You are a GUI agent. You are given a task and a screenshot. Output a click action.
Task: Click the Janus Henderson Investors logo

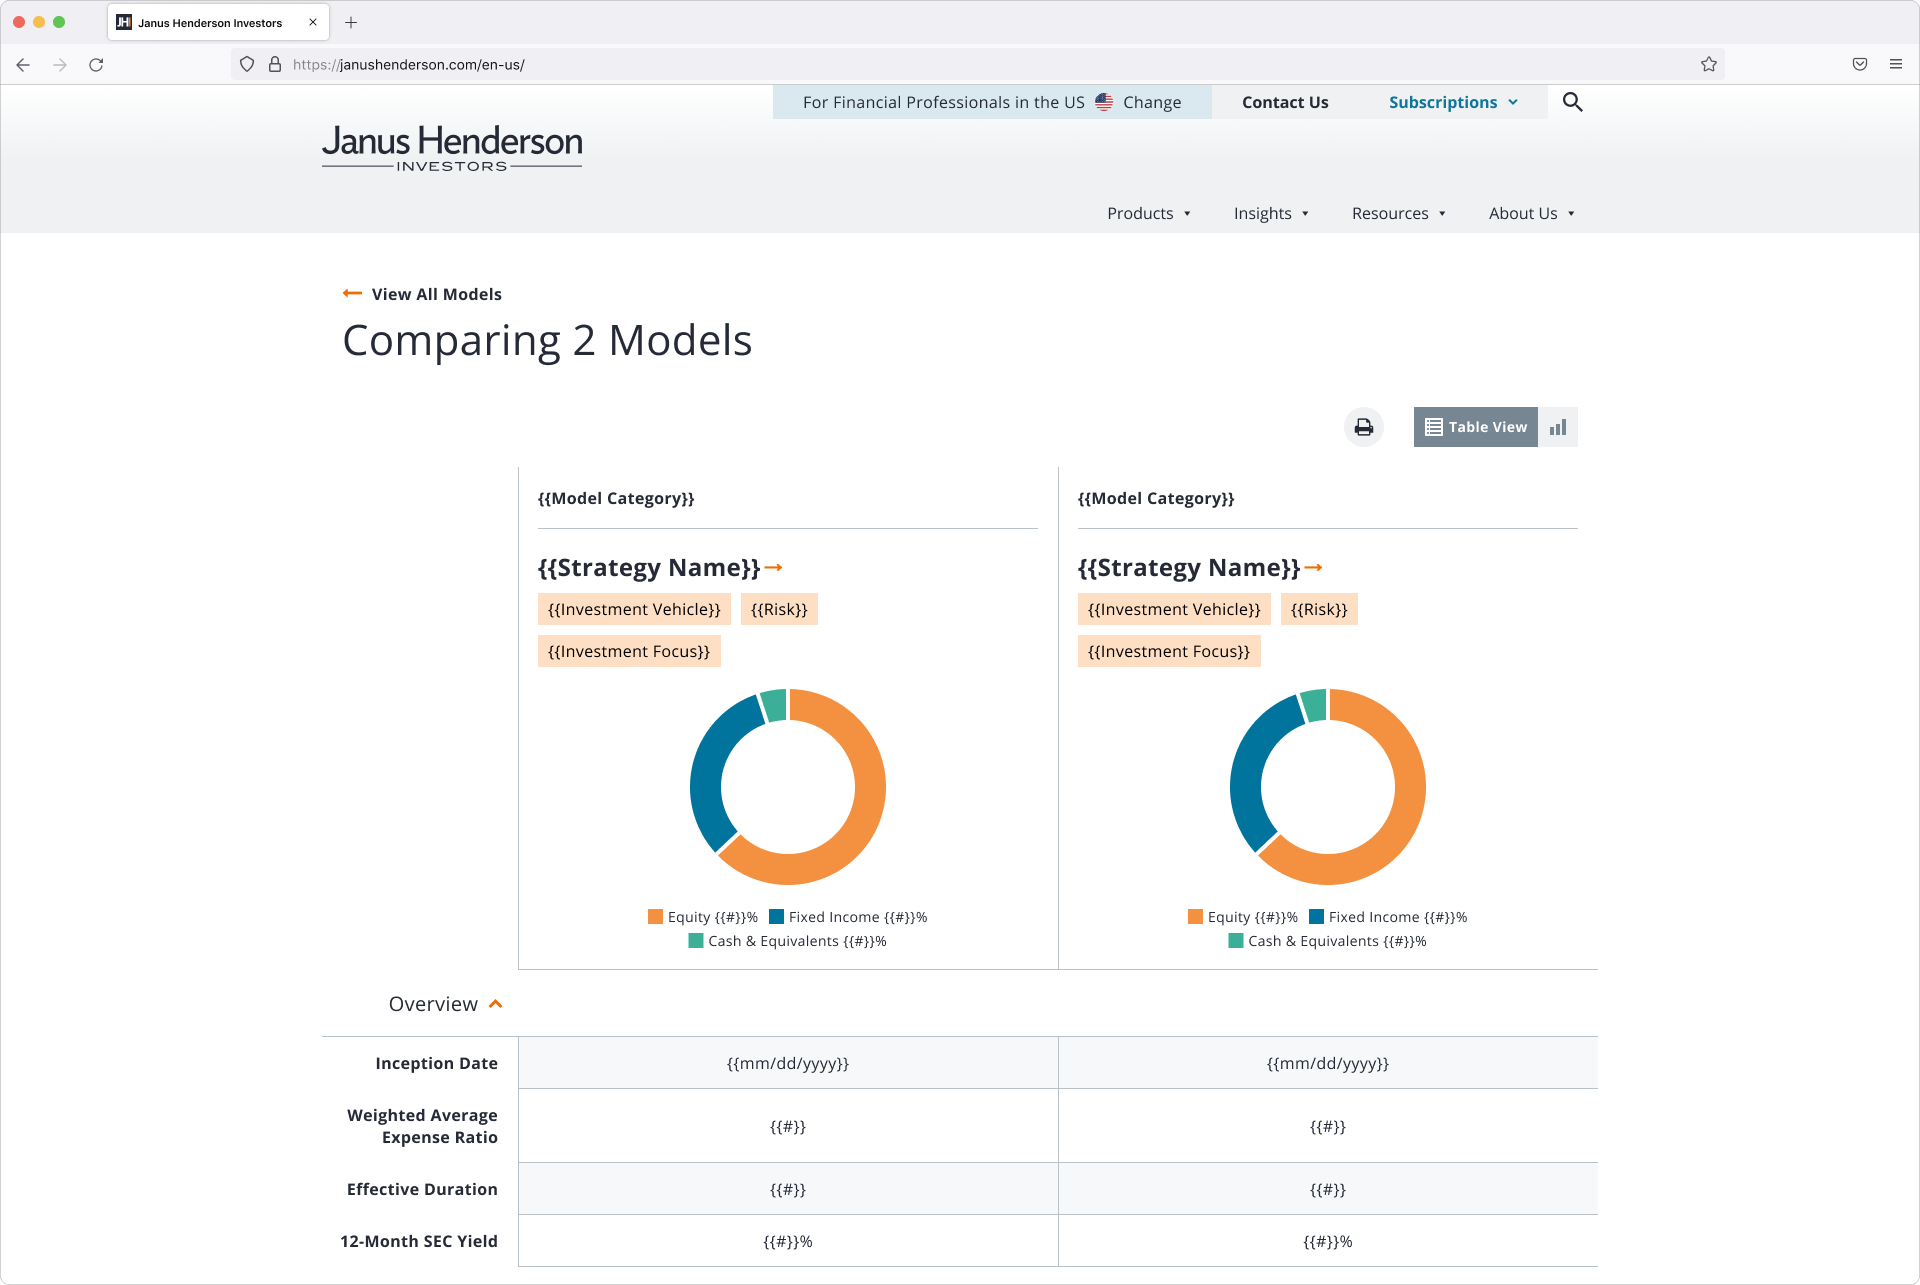click(452, 148)
